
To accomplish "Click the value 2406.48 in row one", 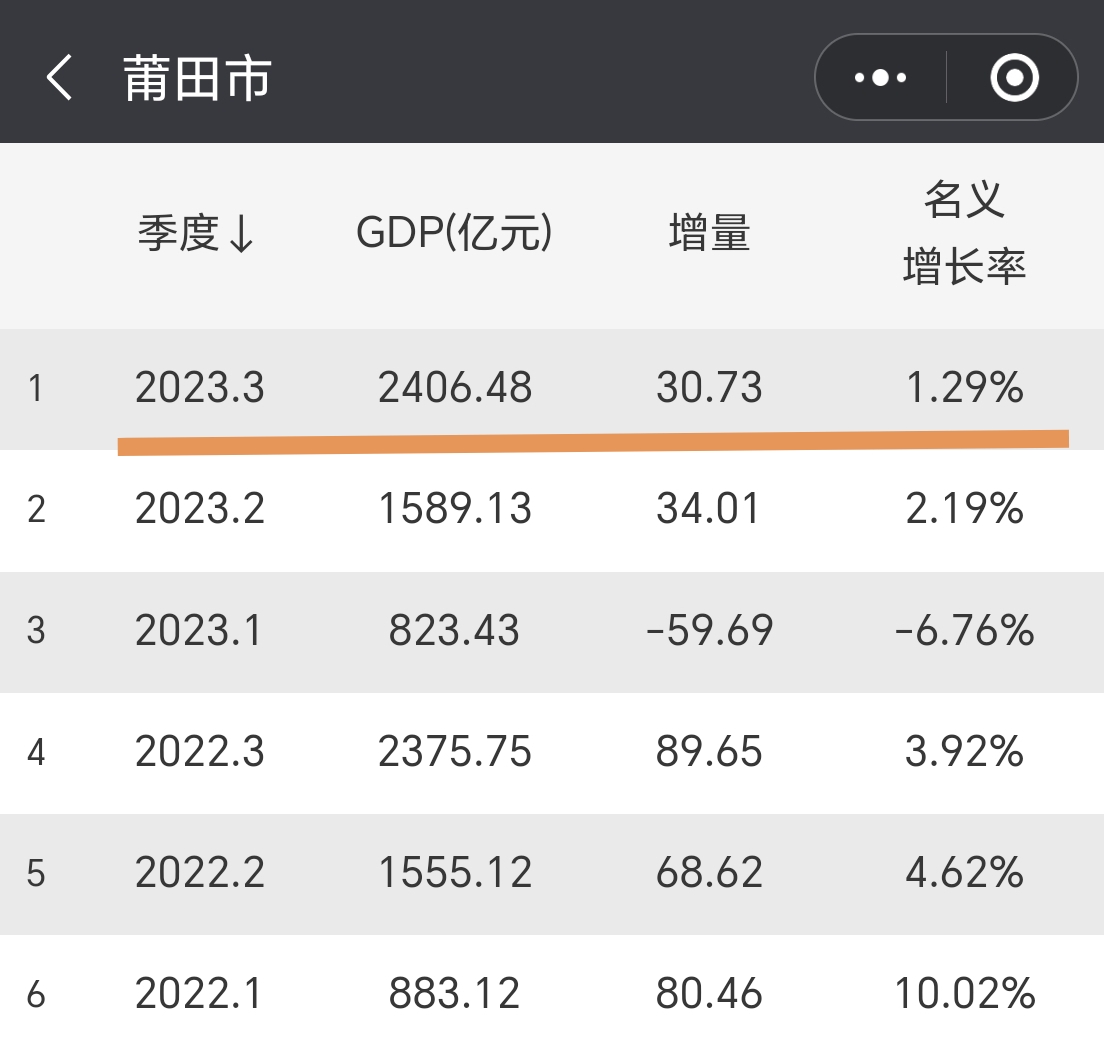I will click(x=456, y=388).
